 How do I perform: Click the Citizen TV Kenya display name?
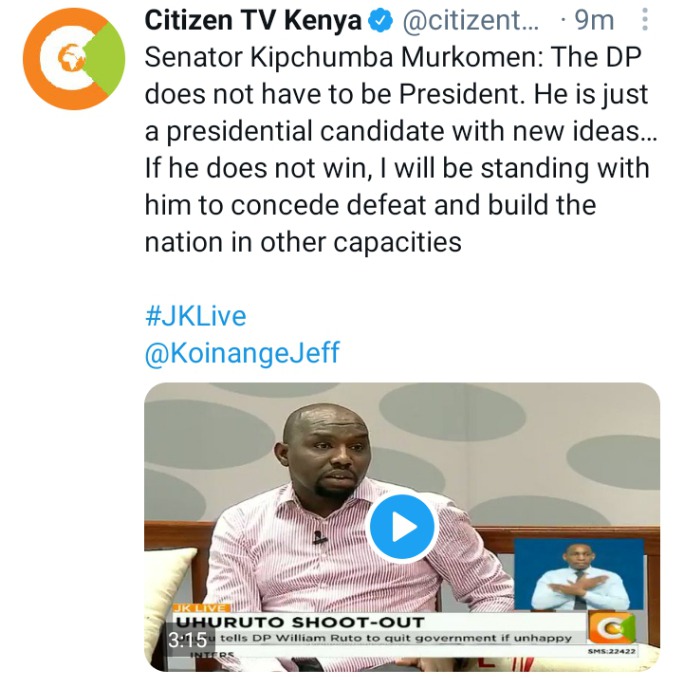point(253,20)
